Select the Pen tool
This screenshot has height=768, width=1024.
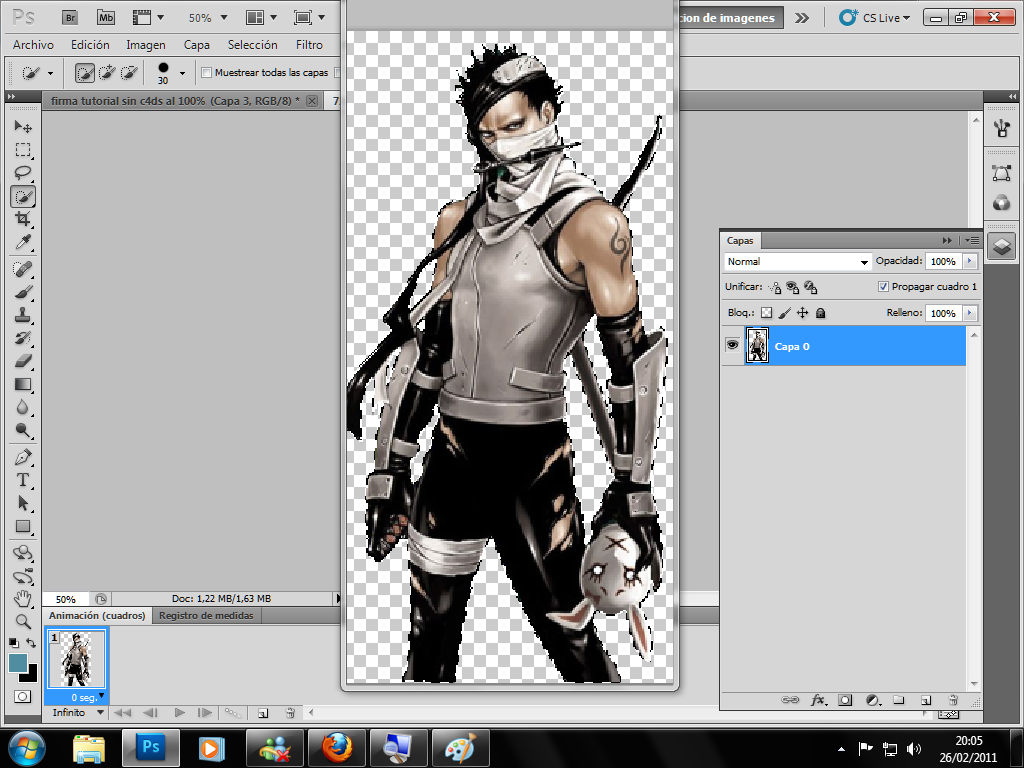click(x=23, y=456)
